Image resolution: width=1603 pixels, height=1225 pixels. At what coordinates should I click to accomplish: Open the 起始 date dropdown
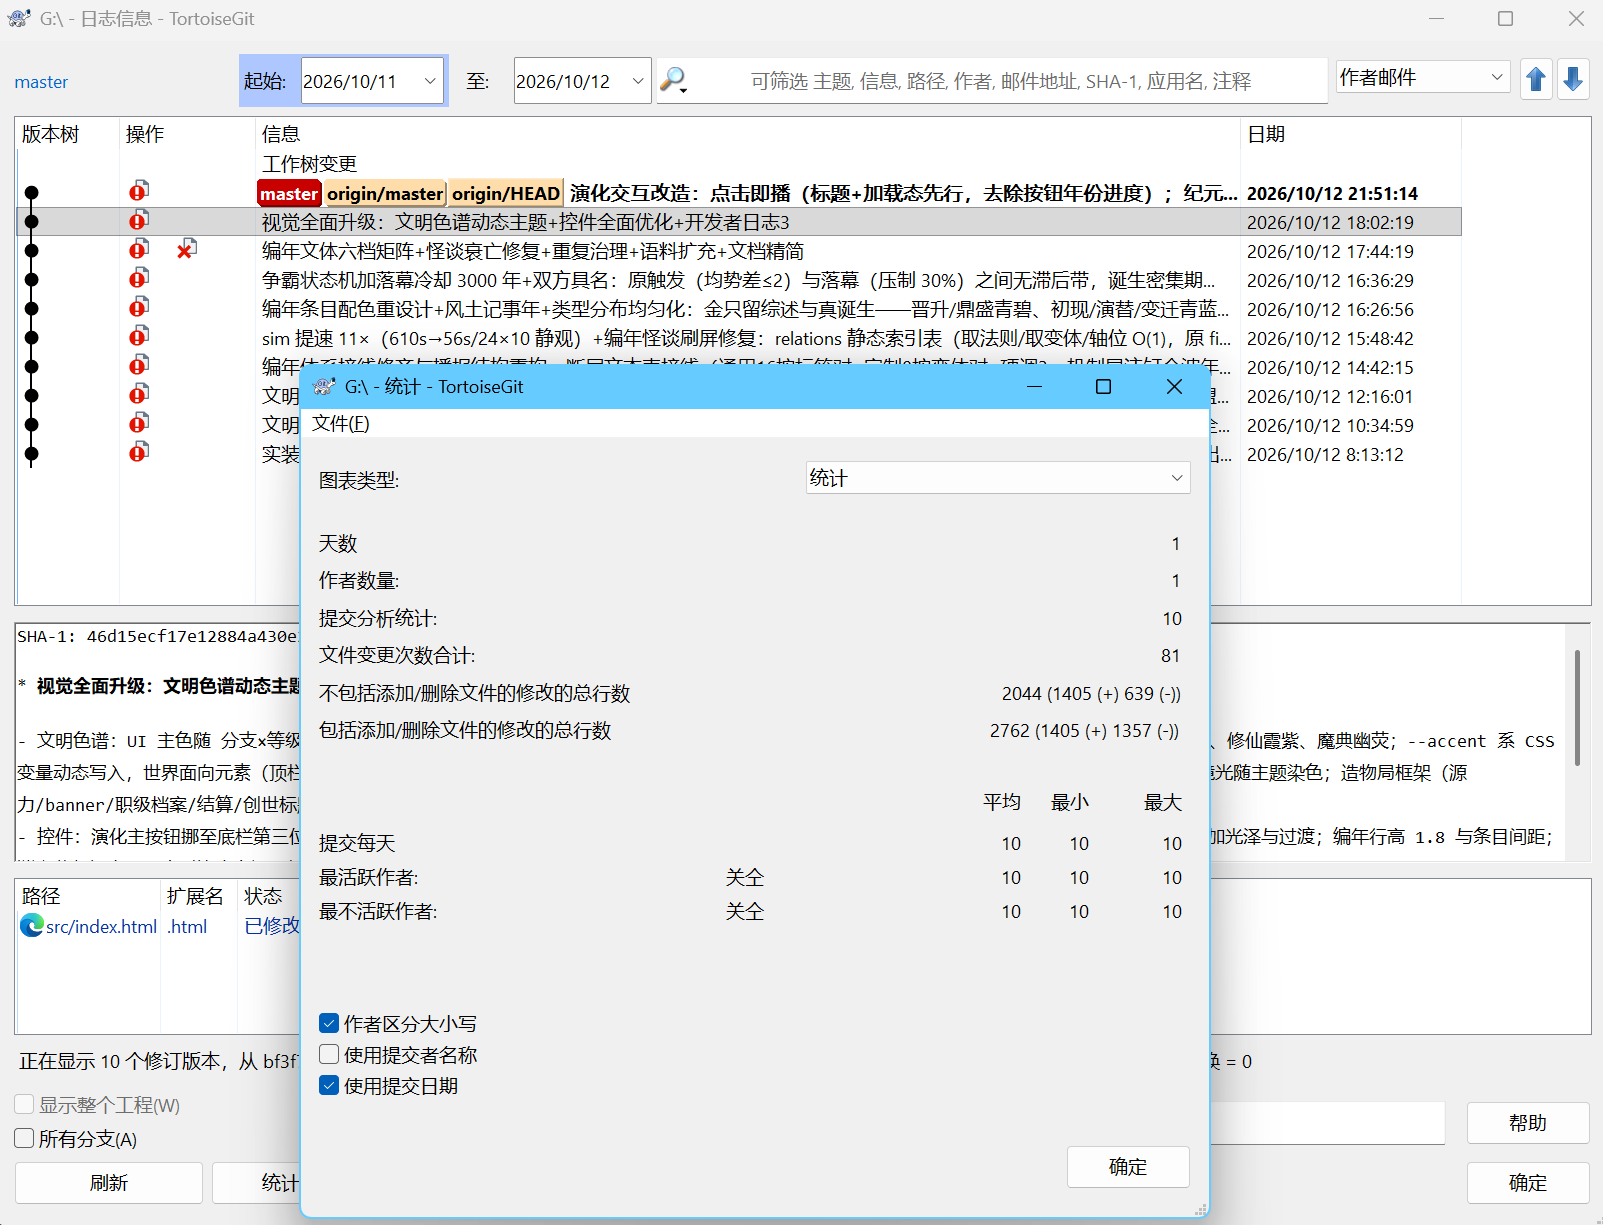click(x=430, y=81)
